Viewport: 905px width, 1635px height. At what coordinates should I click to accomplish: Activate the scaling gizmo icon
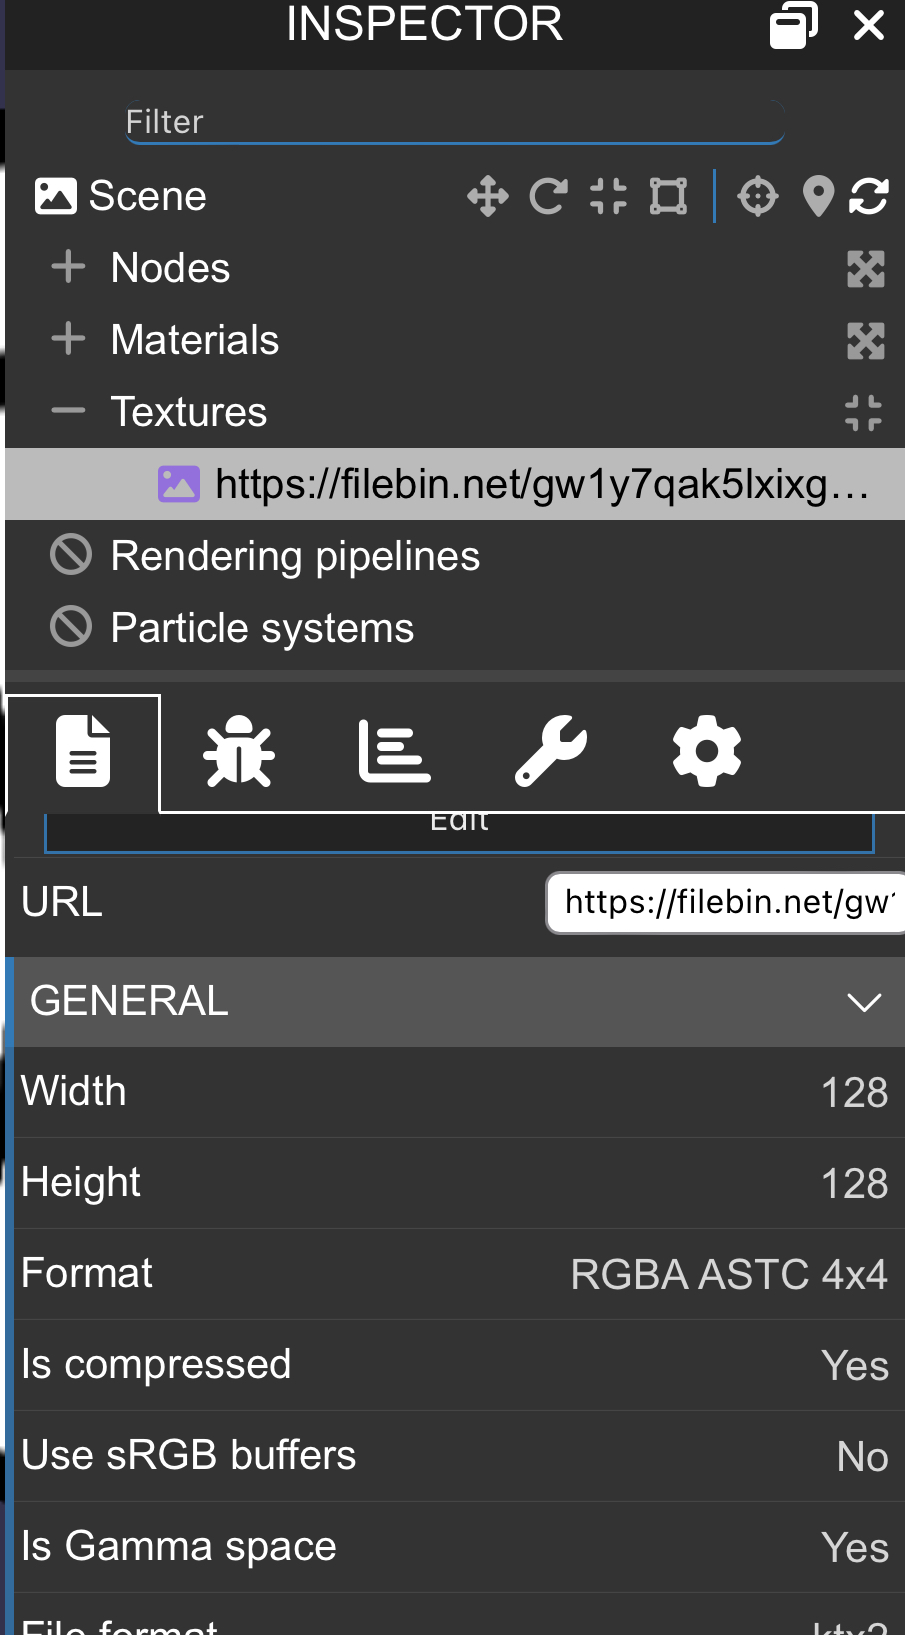tap(608, 196)
